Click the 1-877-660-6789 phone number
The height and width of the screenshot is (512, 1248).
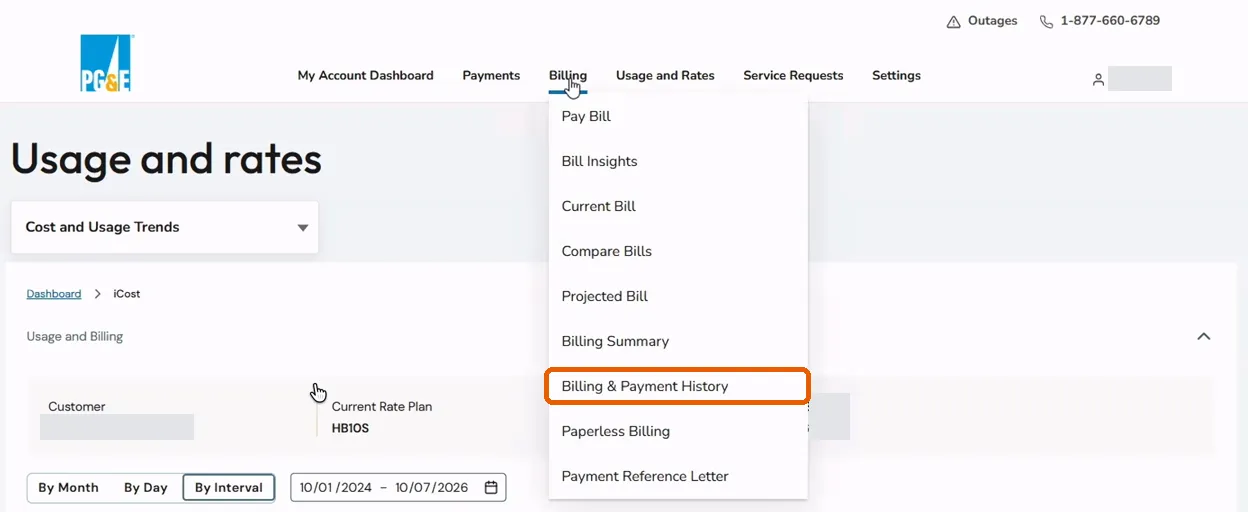click(x=1110, y=21)
